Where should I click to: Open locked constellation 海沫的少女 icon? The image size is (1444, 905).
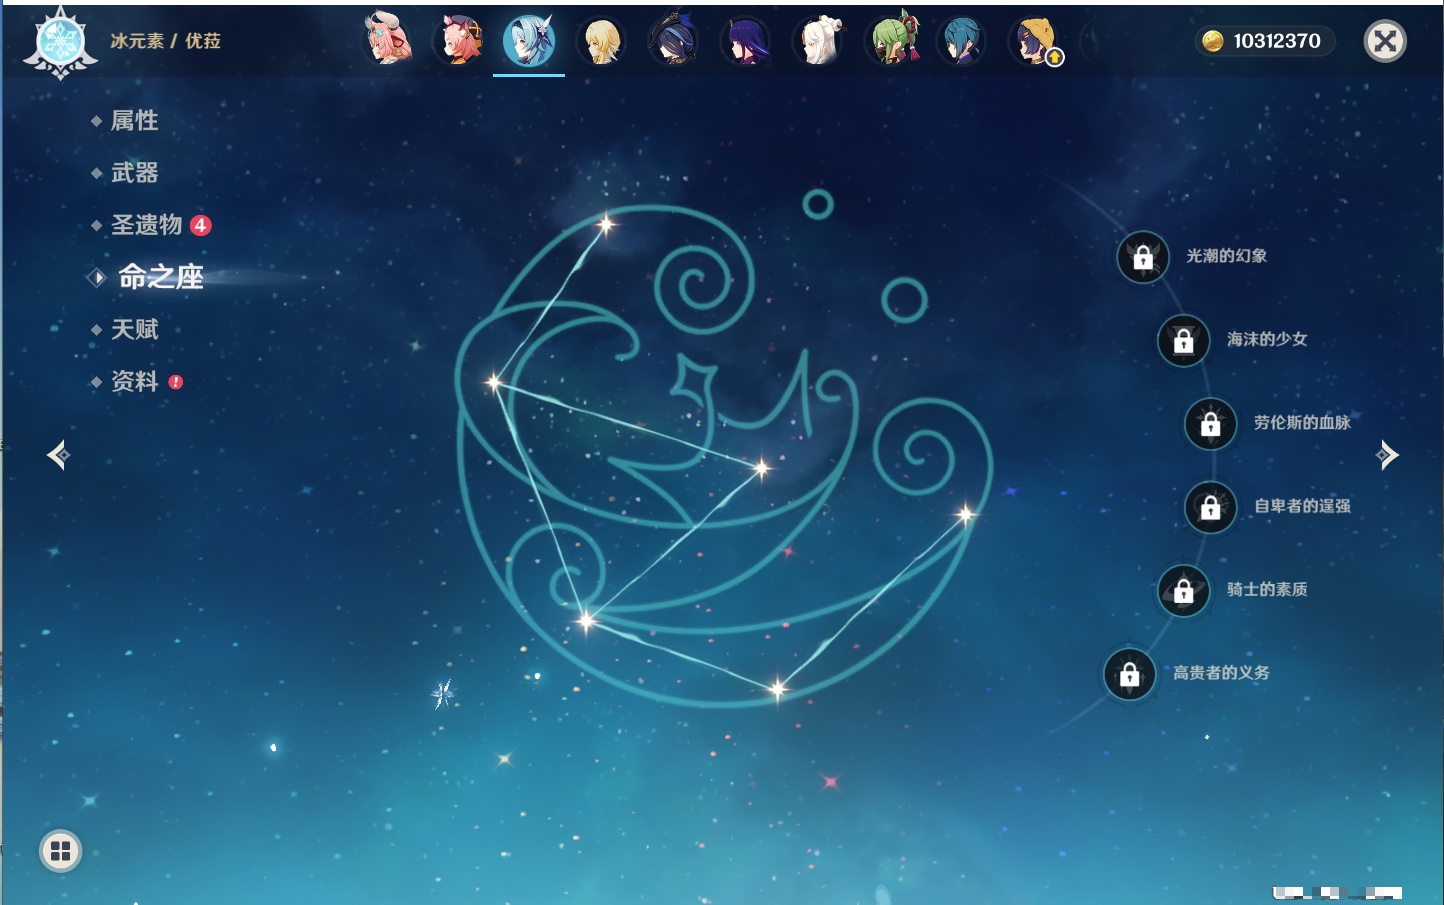coord(1183,340)
